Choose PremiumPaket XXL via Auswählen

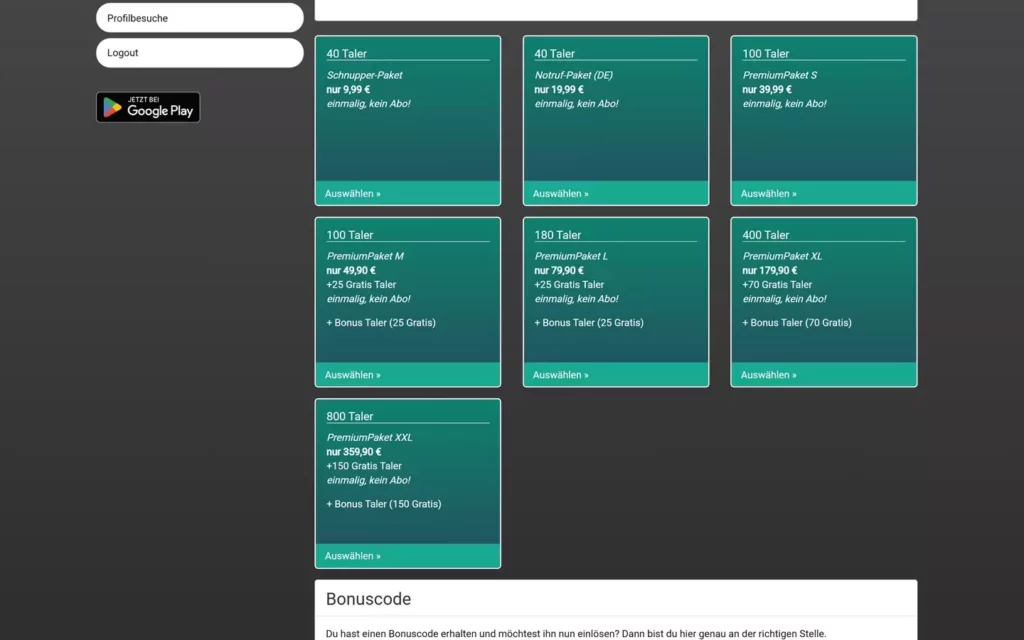pyautogui.click(x=352, y=555)
